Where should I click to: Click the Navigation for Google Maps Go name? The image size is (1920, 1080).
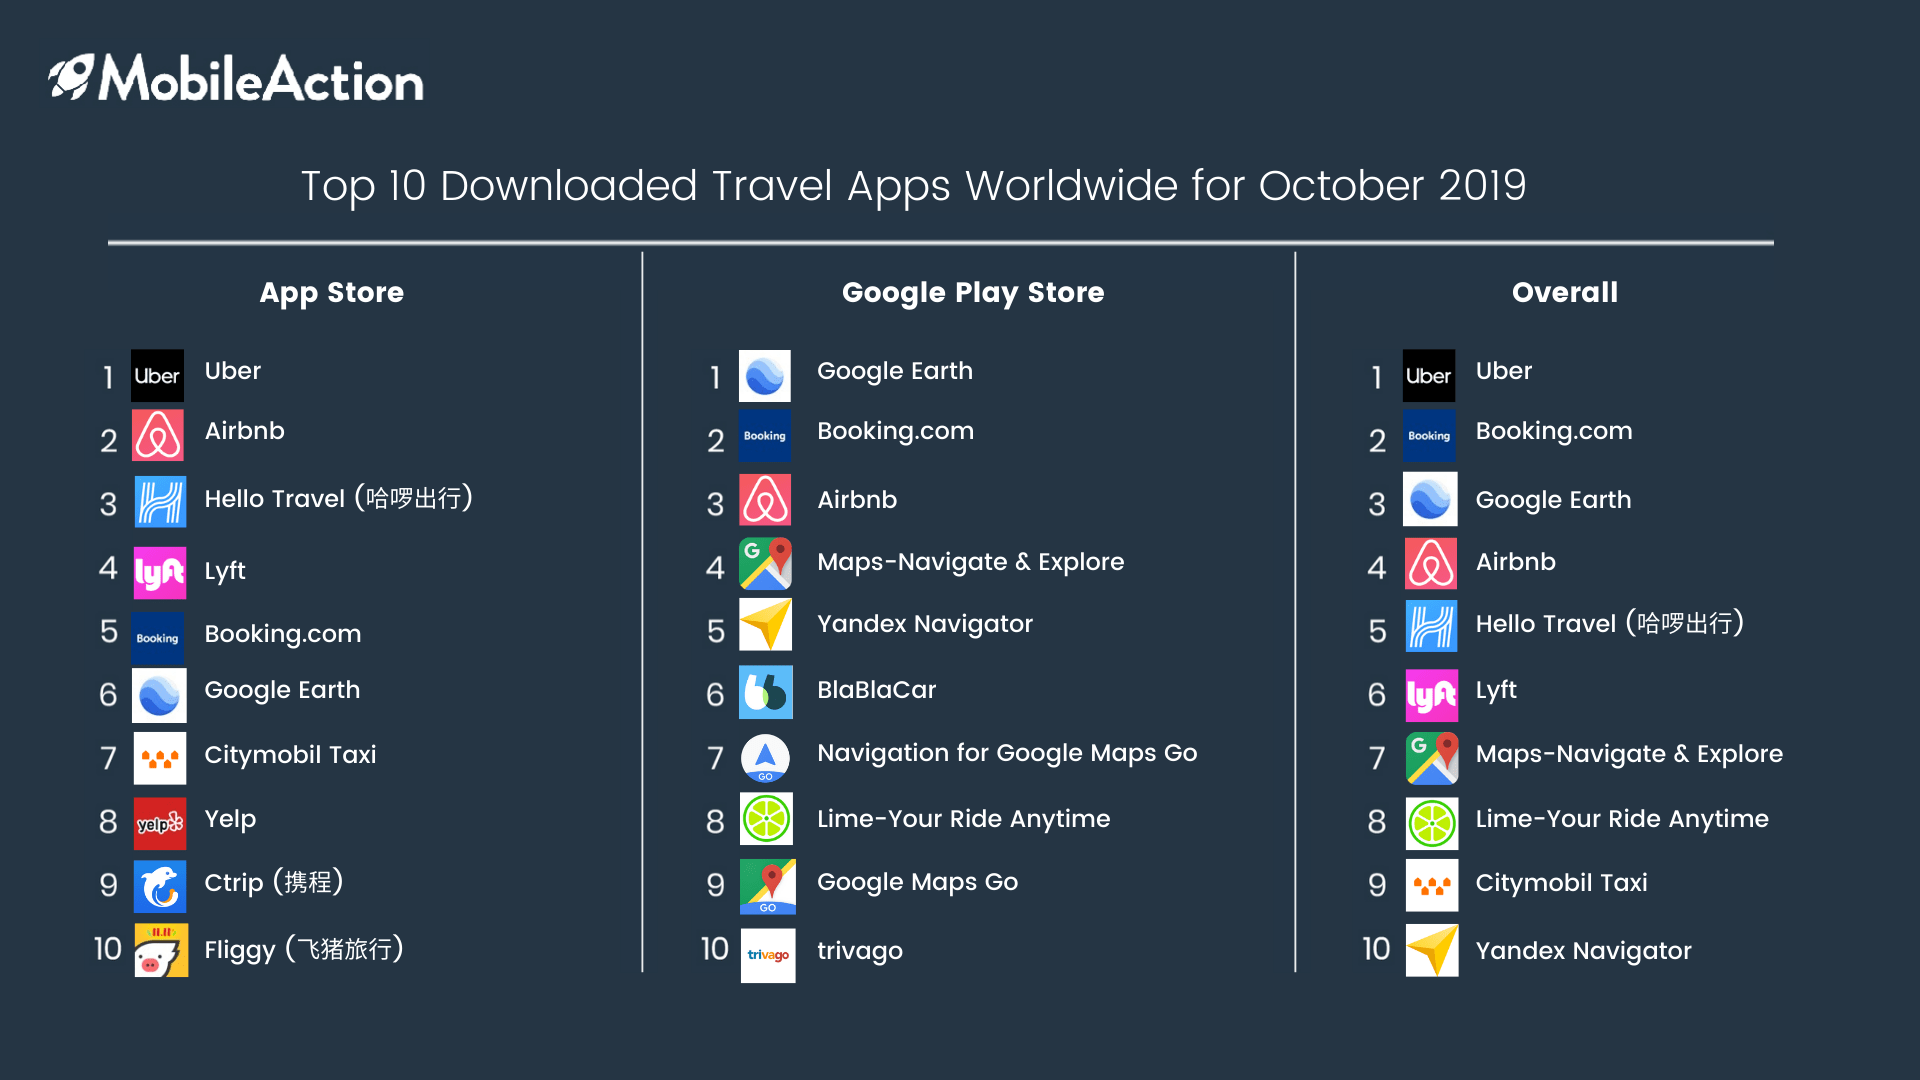(1007, 753)
